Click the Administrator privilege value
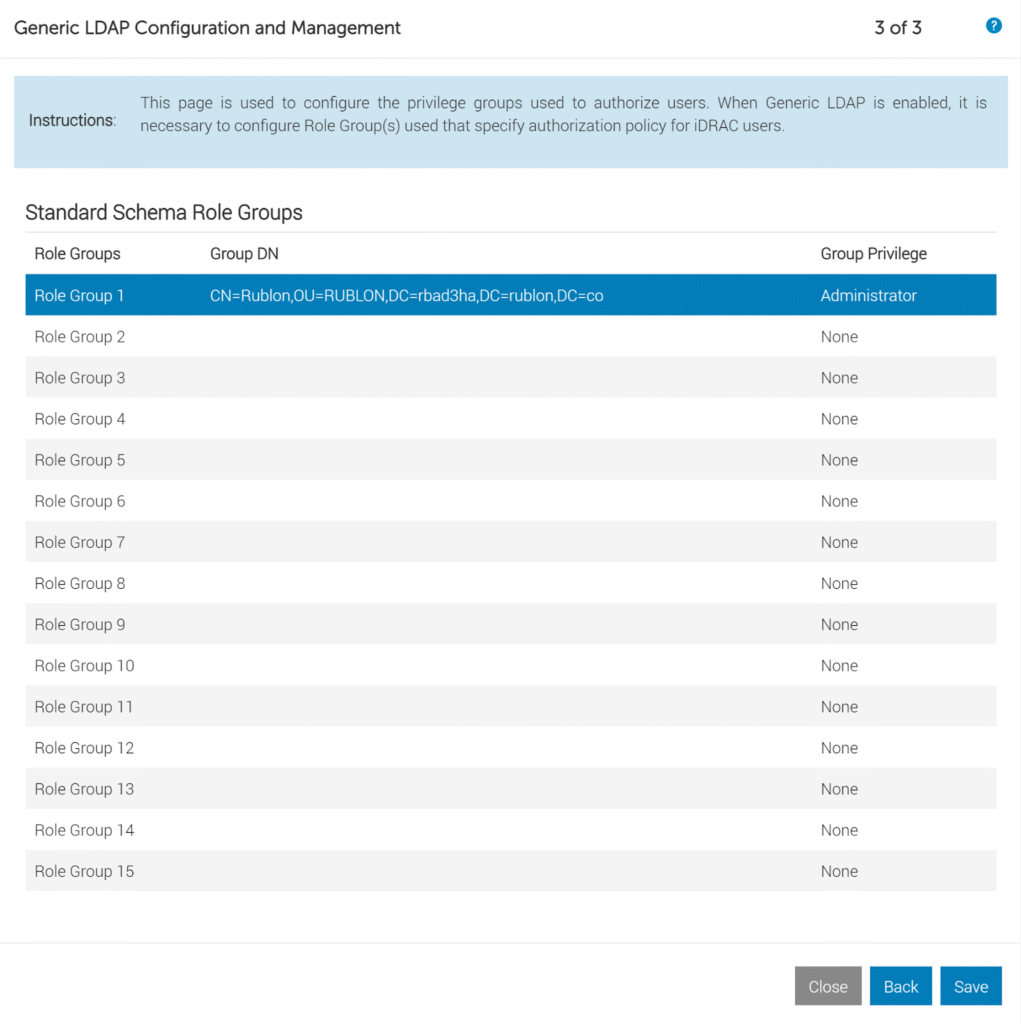Image resolution: width=1021 pixels, height=1024 pixels. (x=866, y=295)
